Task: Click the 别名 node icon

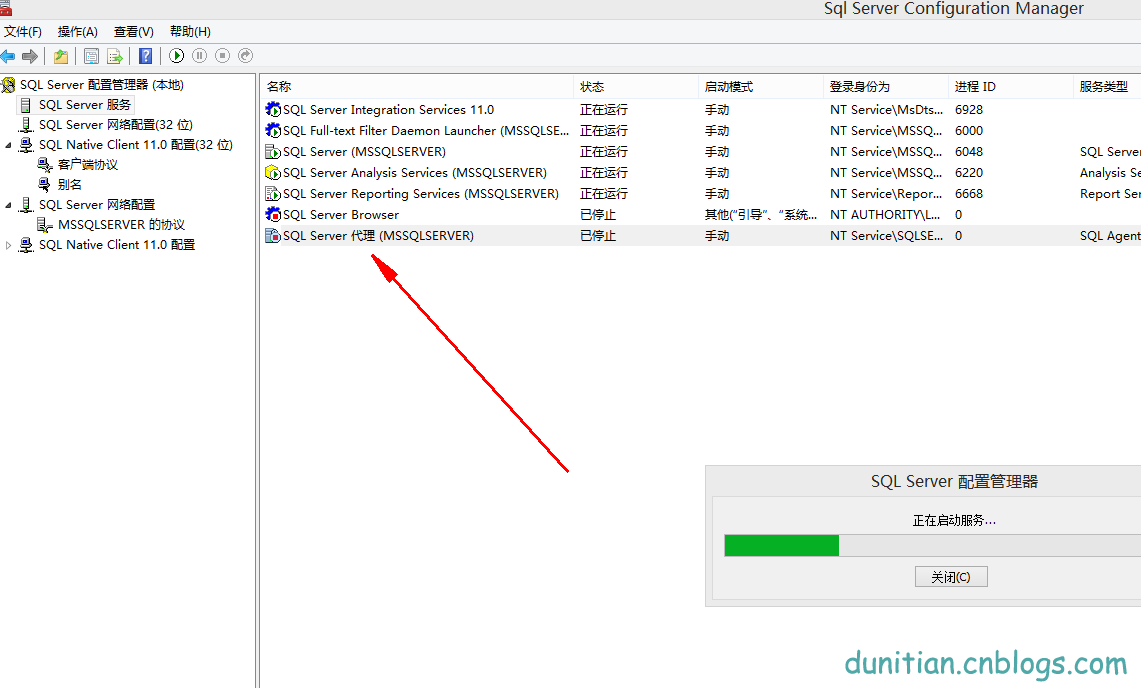Action: [x=45, y=185]
